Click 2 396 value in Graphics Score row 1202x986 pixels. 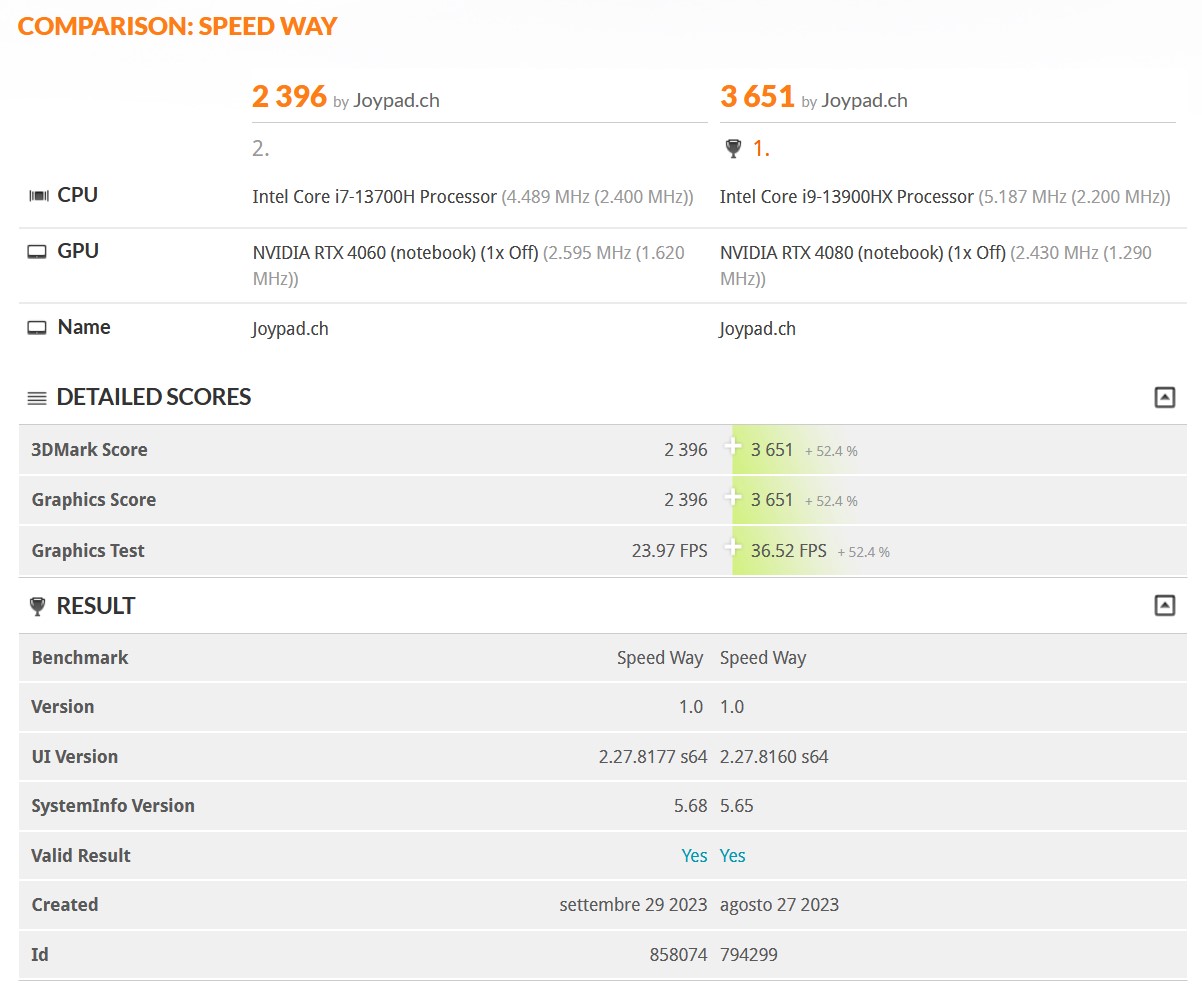686,500
